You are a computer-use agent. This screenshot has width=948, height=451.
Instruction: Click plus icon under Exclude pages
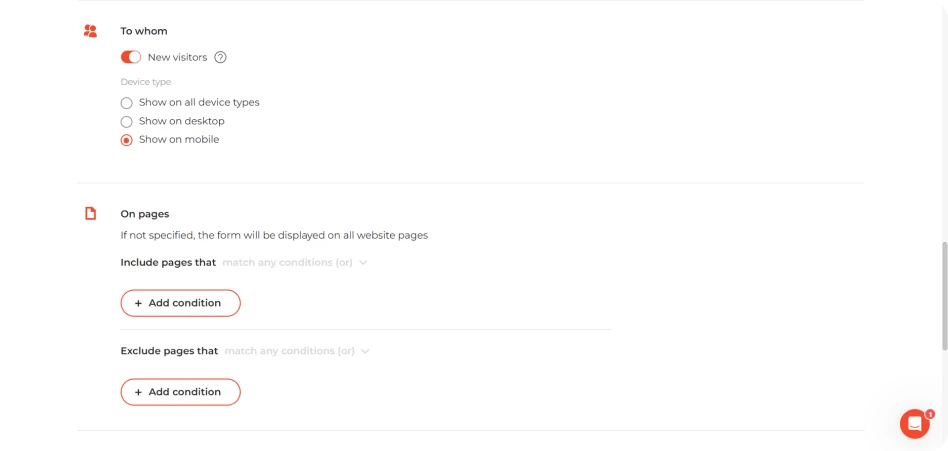pyautogui.click(x=138, y=392)
